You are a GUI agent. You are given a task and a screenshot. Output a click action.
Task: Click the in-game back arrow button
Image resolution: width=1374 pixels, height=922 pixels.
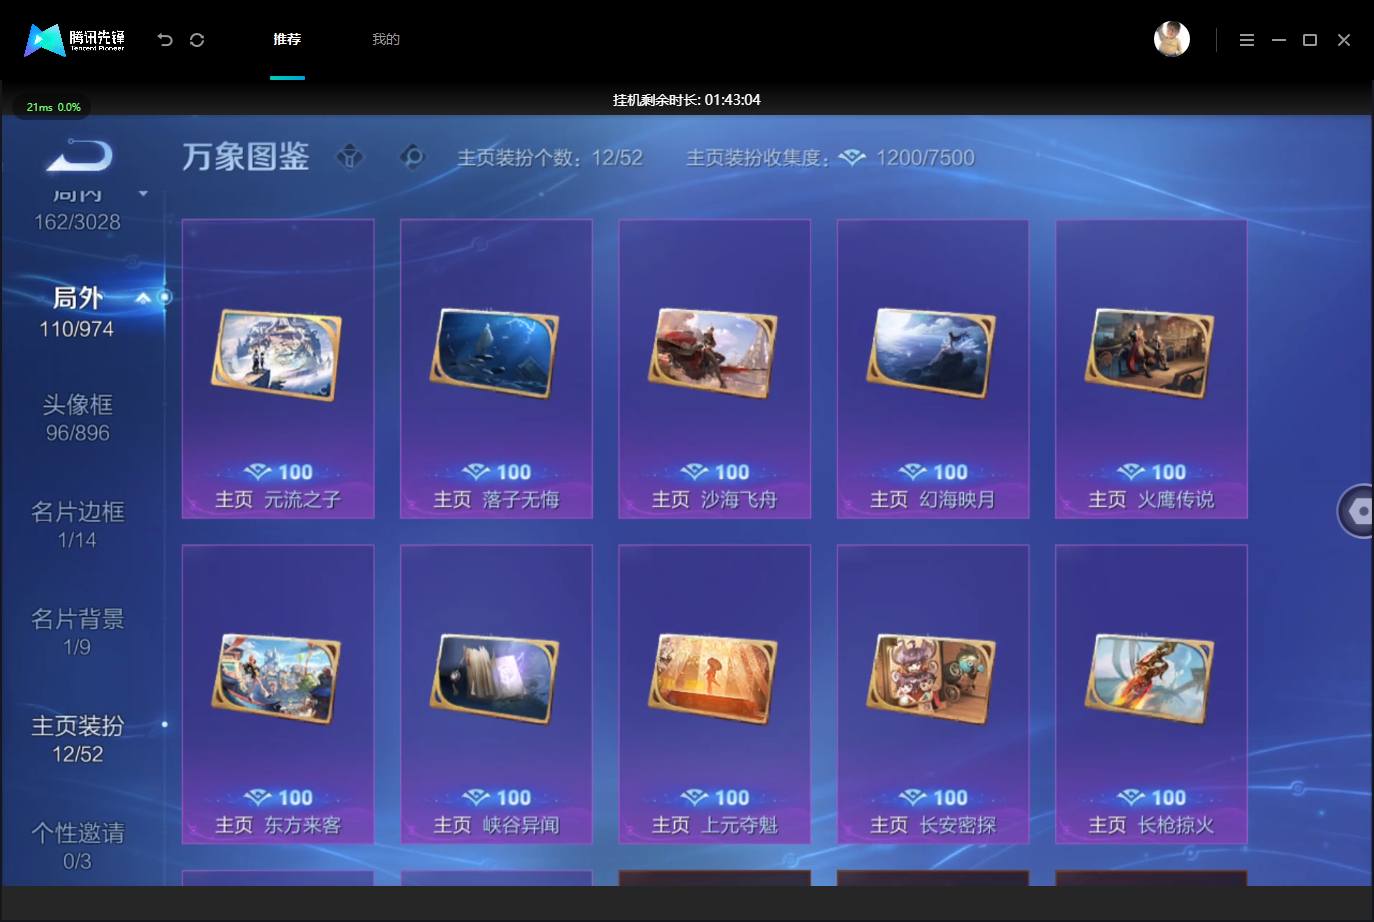[x=79, y=156]
